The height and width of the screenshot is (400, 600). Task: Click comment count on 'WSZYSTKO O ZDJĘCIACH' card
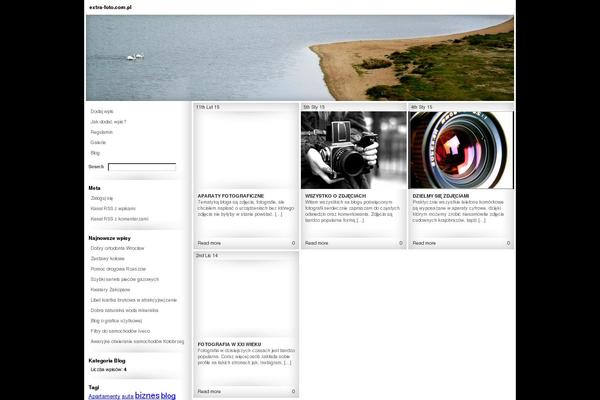click(401, 243)
